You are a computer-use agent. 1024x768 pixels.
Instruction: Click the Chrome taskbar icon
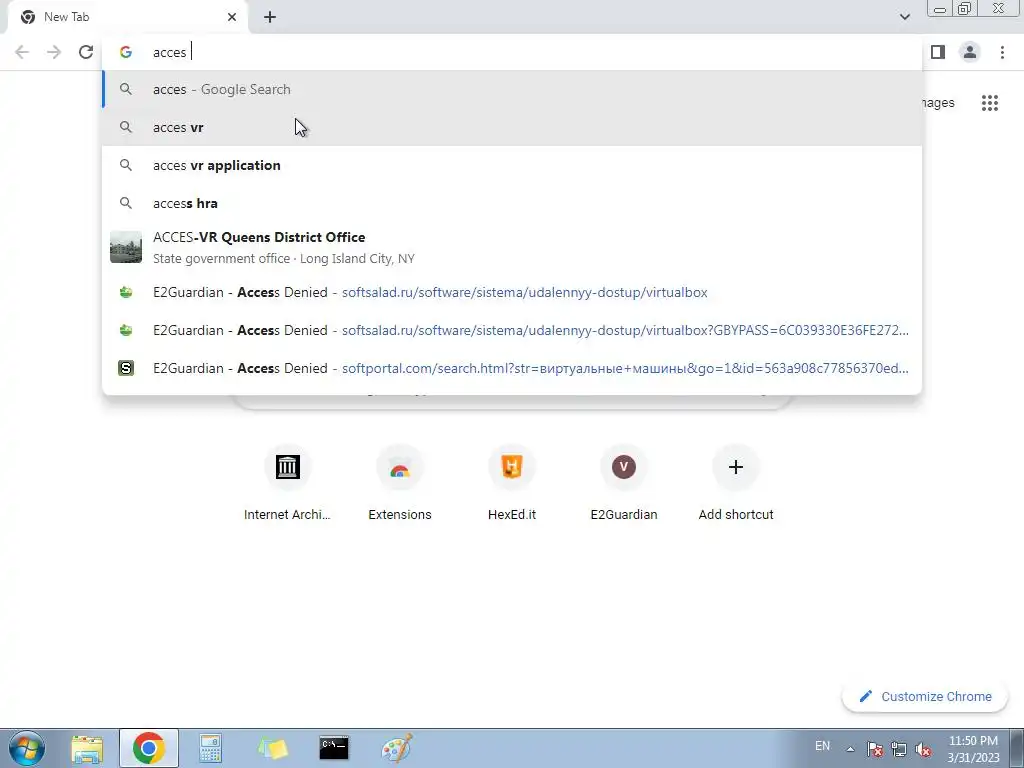point(149,748)
